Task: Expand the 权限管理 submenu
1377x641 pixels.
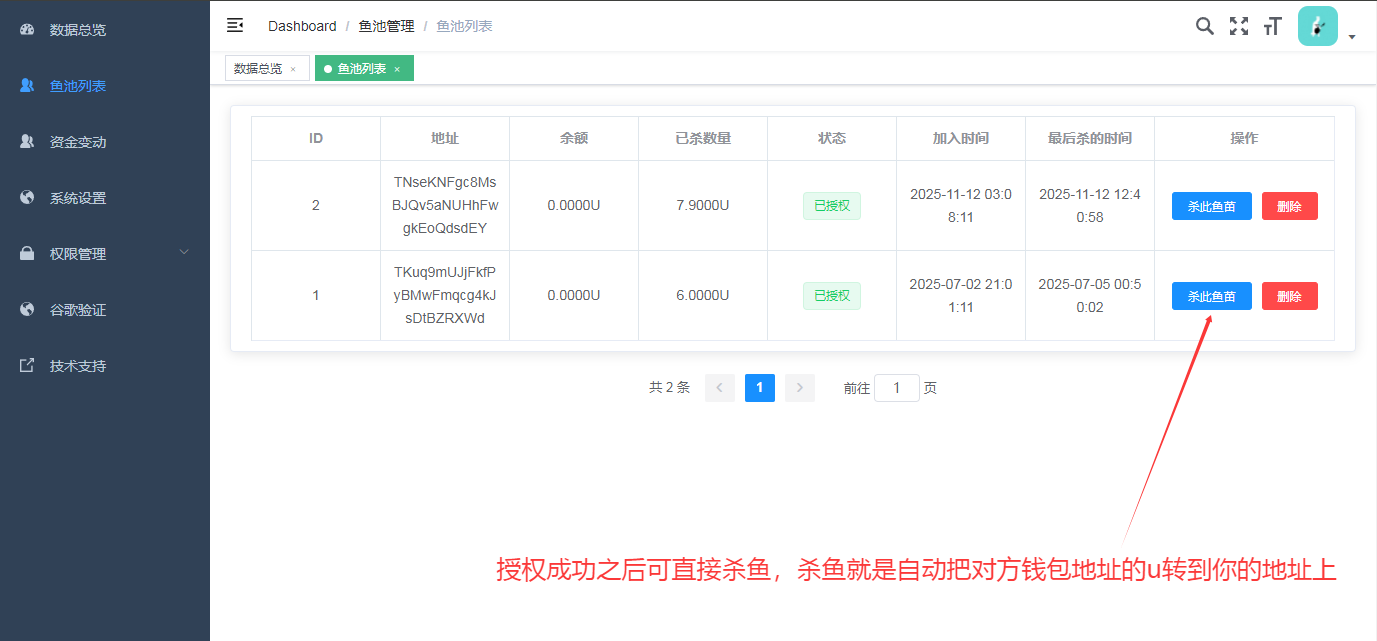Action: point(184,253)
